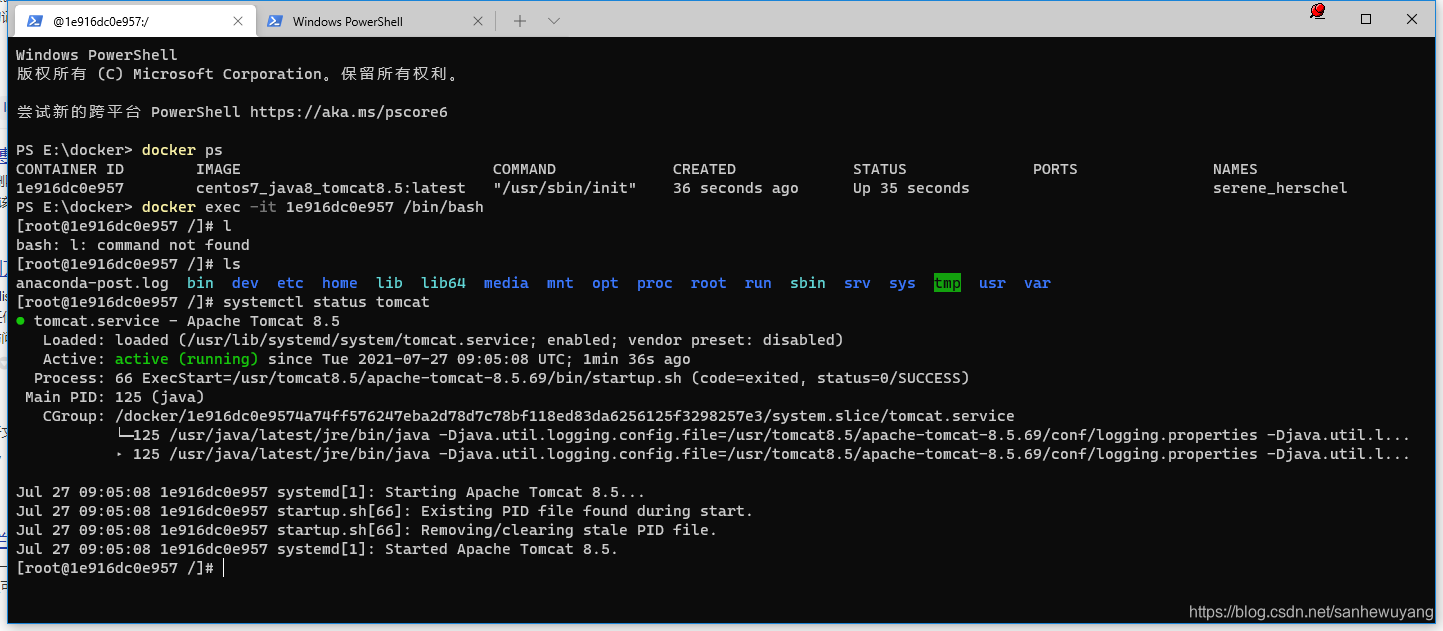This screenshot has height=631, width=1443.
Task: Close the terminal window
Action: 1412,19
